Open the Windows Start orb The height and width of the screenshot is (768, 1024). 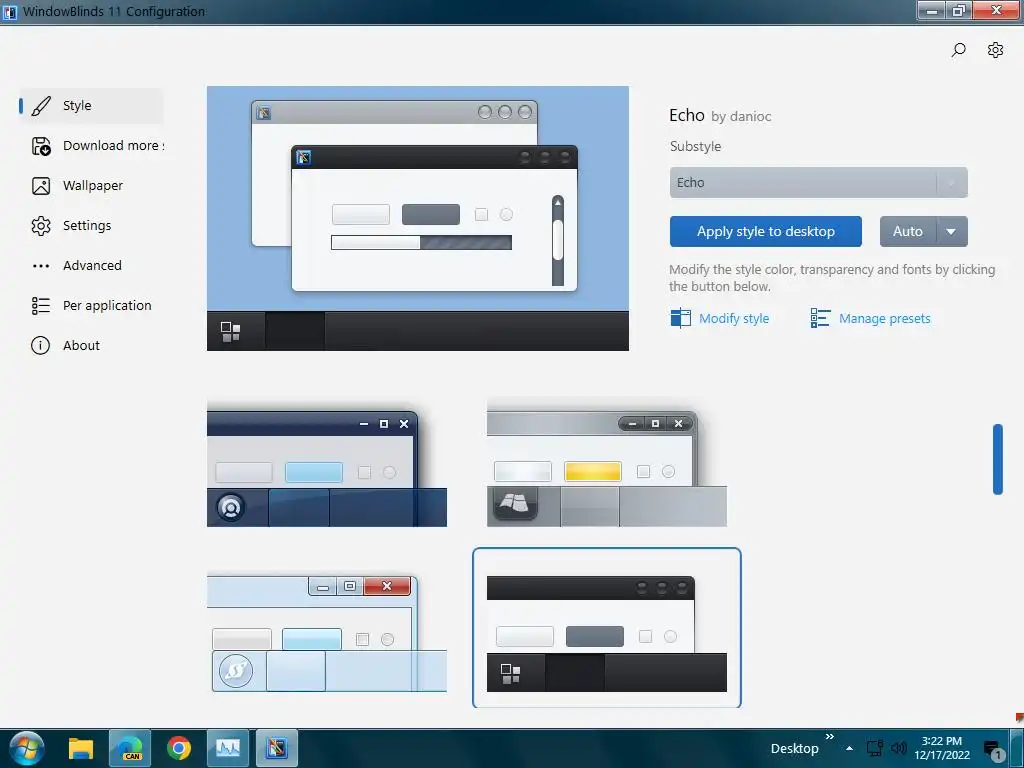27,748
